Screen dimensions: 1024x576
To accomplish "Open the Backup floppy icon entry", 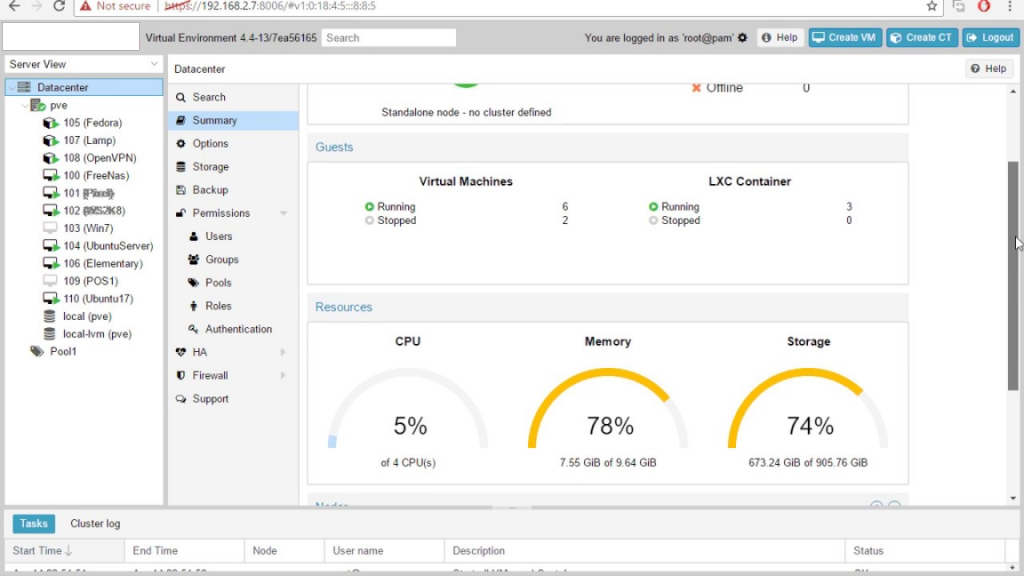I will click(x=181, y=190).
